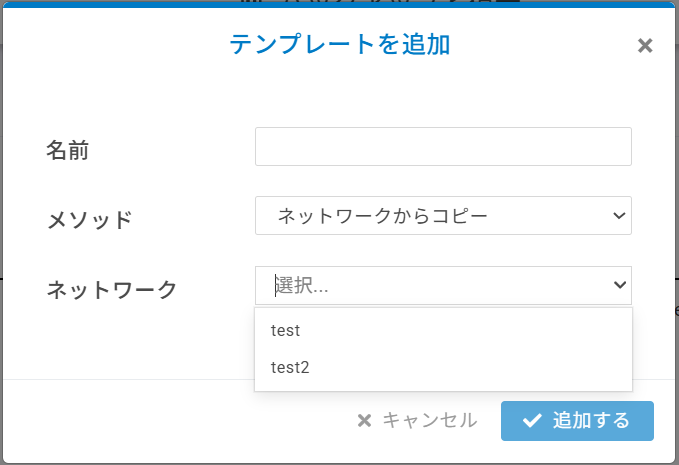Click the X icon beside キャンセル
679x465 pixels.
(x=364, y=421)
